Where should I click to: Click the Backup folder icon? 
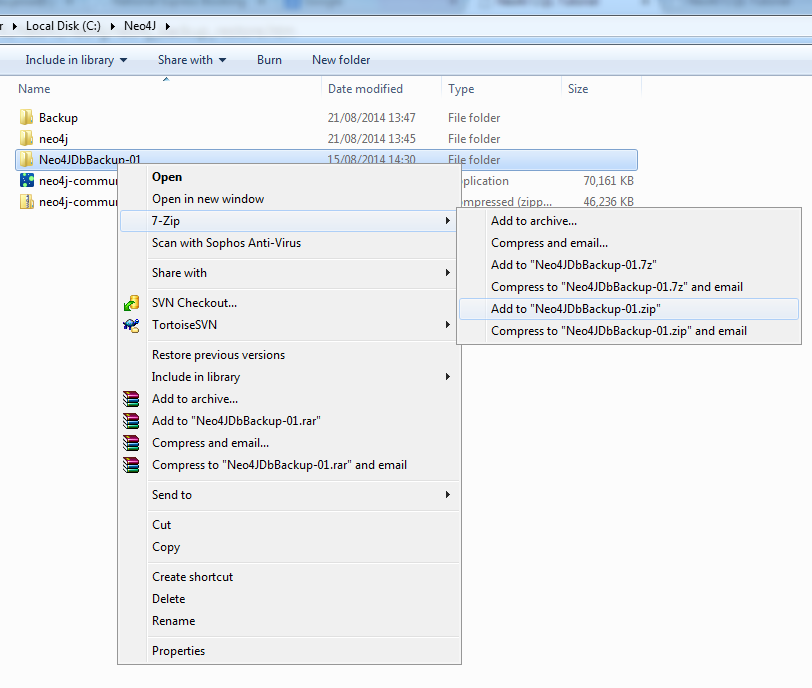pyautogui.click(x=26, y=118)
